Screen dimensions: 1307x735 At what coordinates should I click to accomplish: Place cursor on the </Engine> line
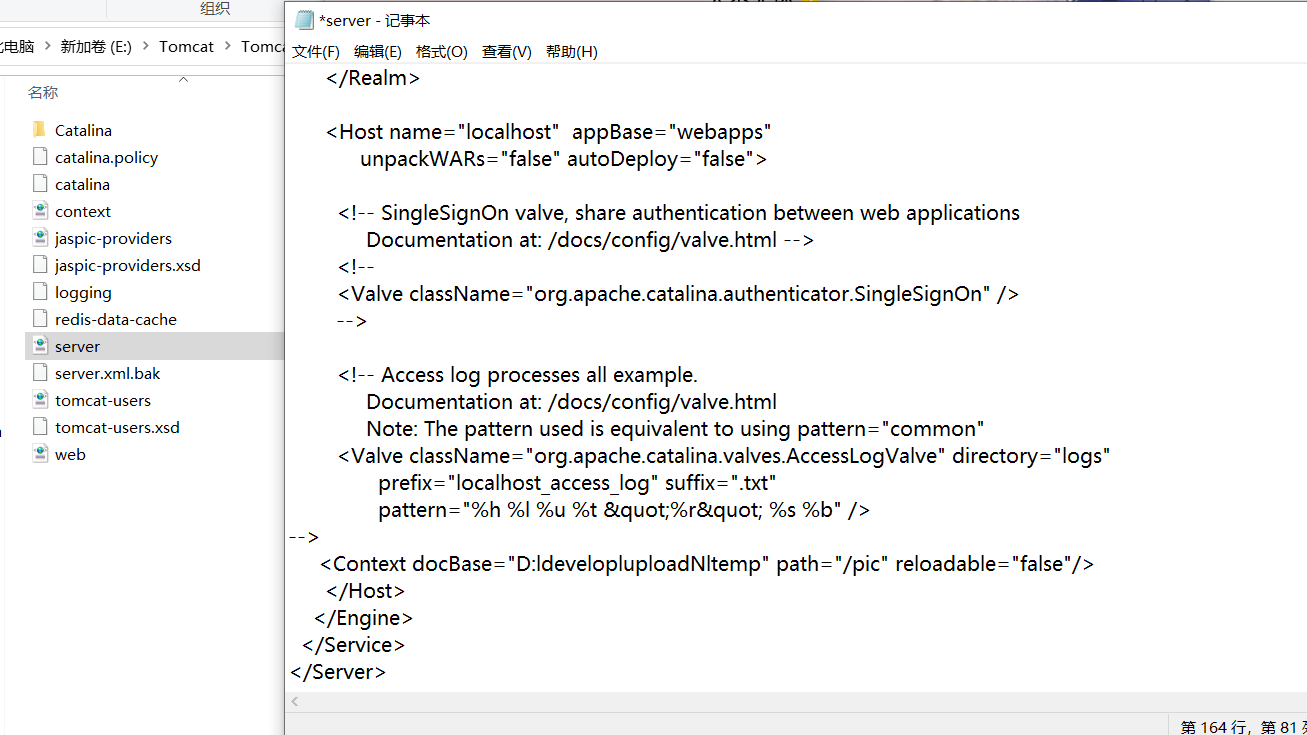coord(363,618)
